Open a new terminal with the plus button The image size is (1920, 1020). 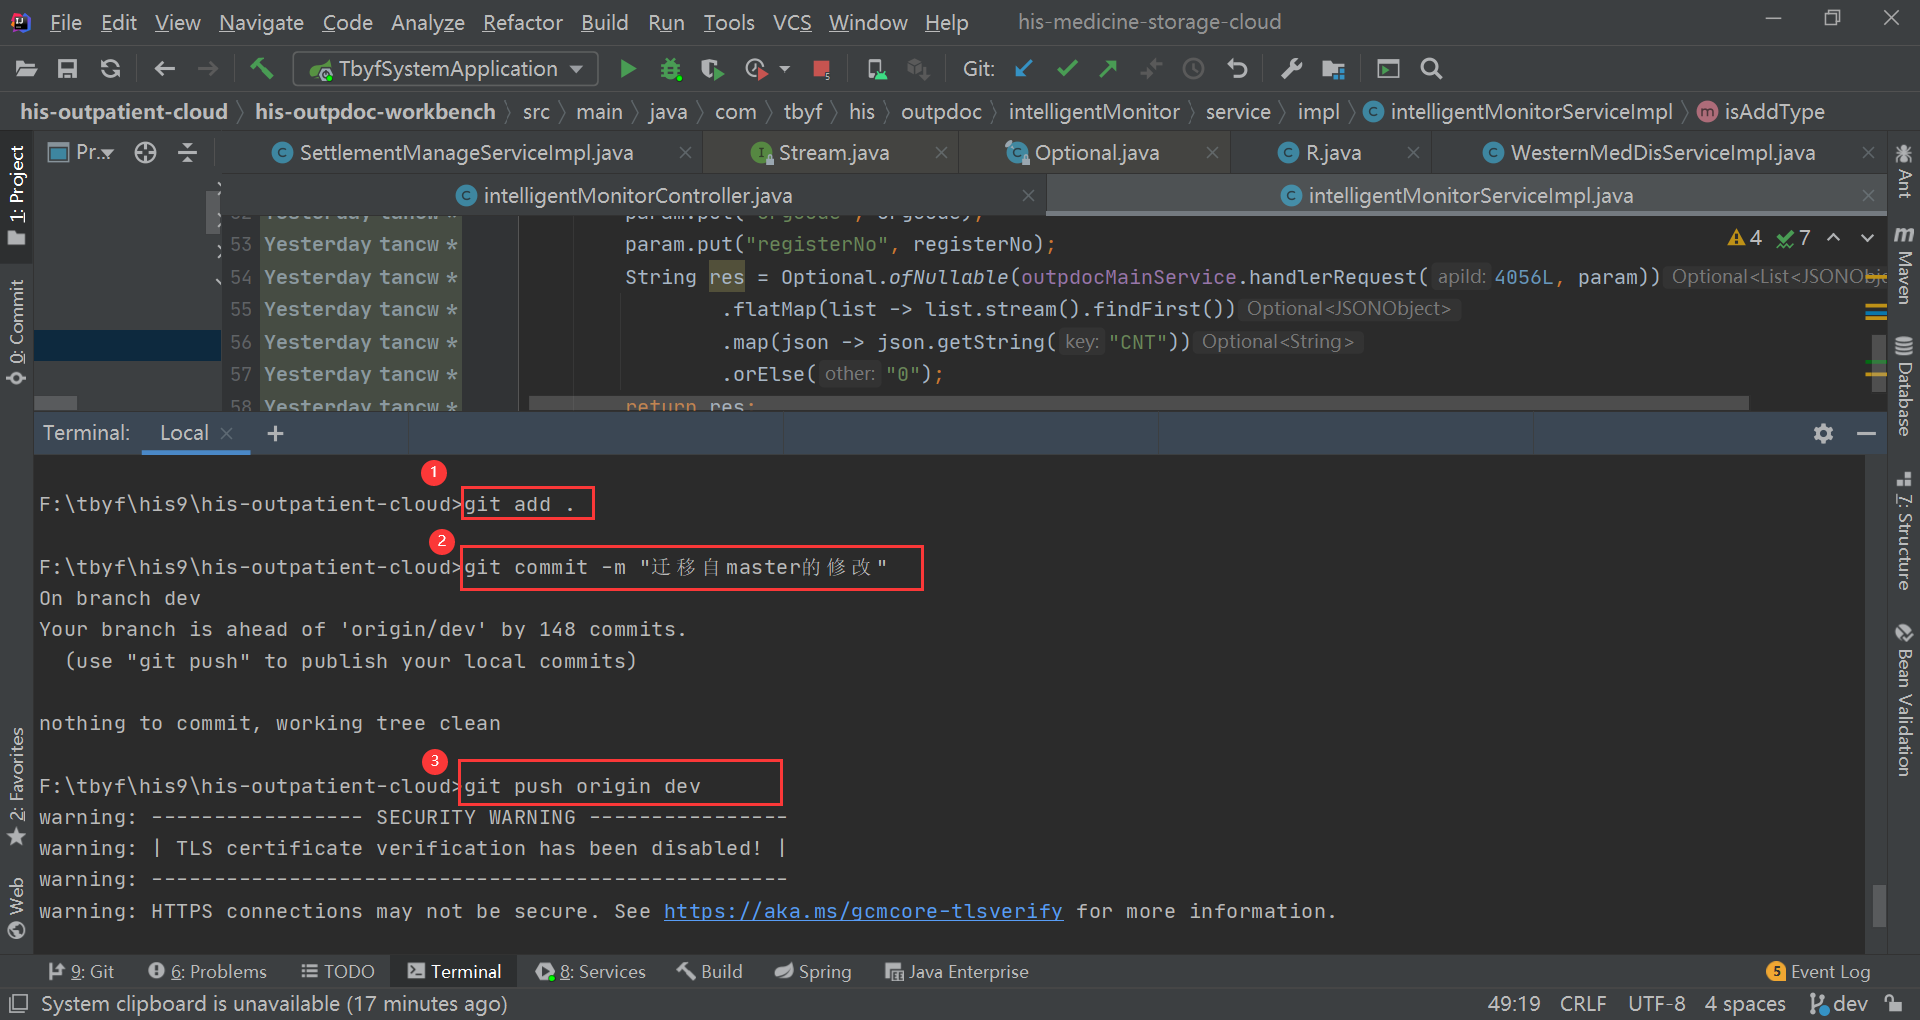[275, 433]
